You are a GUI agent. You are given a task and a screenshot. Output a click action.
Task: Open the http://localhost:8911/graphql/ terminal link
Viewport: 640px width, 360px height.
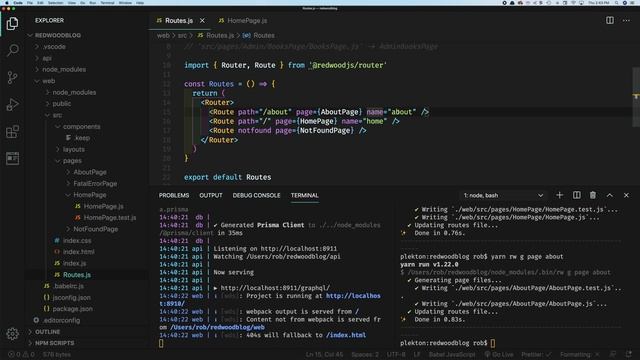[x=275, y=288]
